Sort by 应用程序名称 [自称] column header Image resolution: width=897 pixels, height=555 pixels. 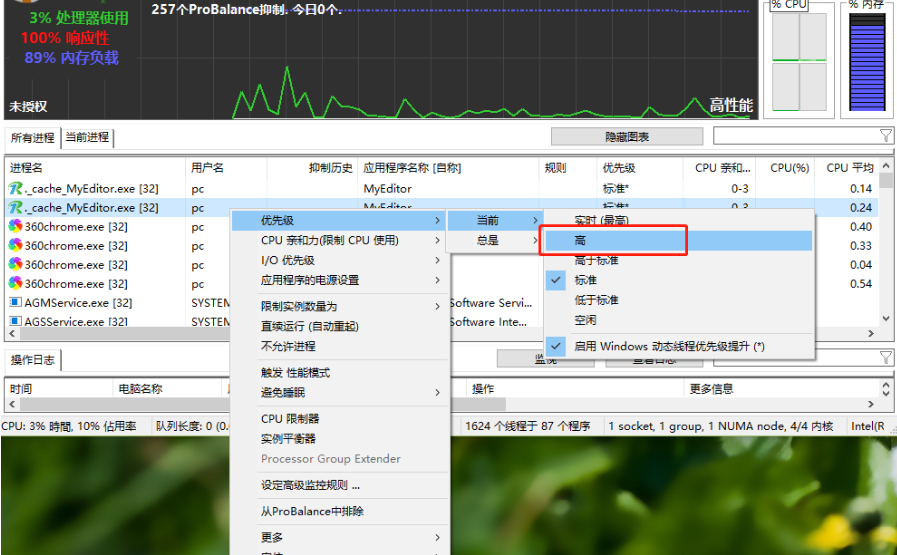[x=448, y=168]
